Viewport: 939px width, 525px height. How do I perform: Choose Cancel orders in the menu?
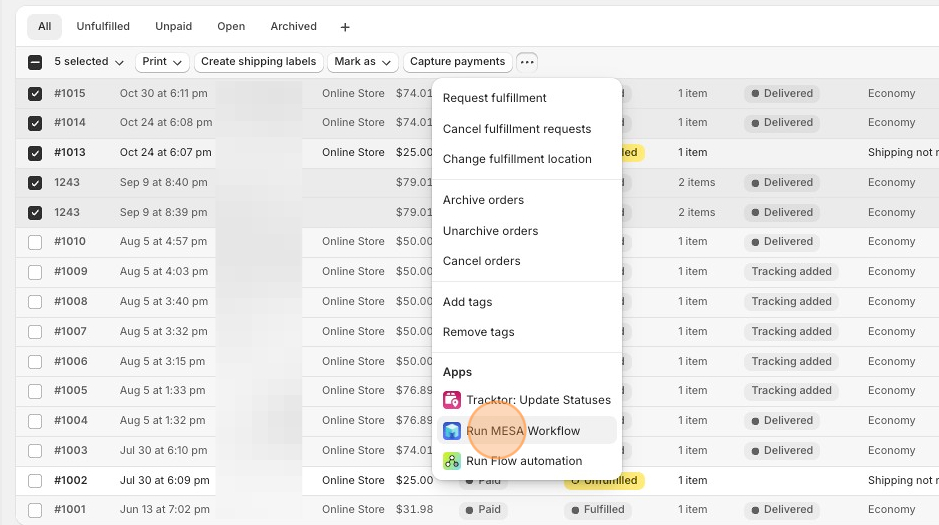click(481, 261)
